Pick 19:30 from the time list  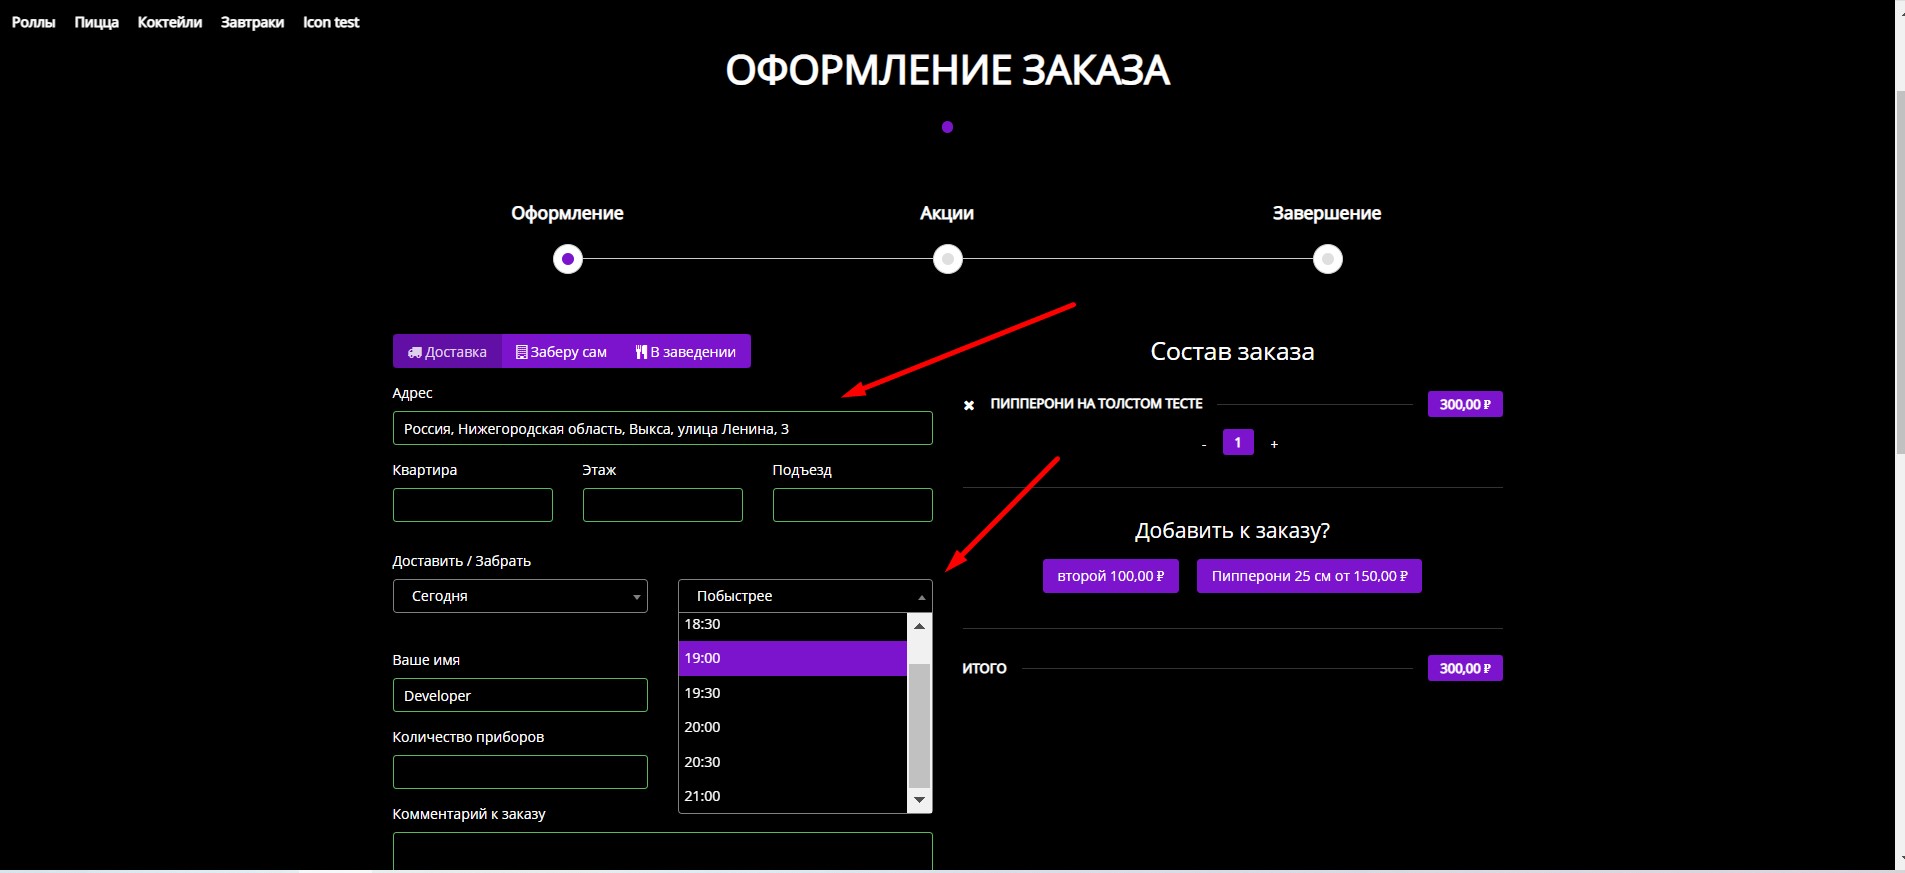792,693
